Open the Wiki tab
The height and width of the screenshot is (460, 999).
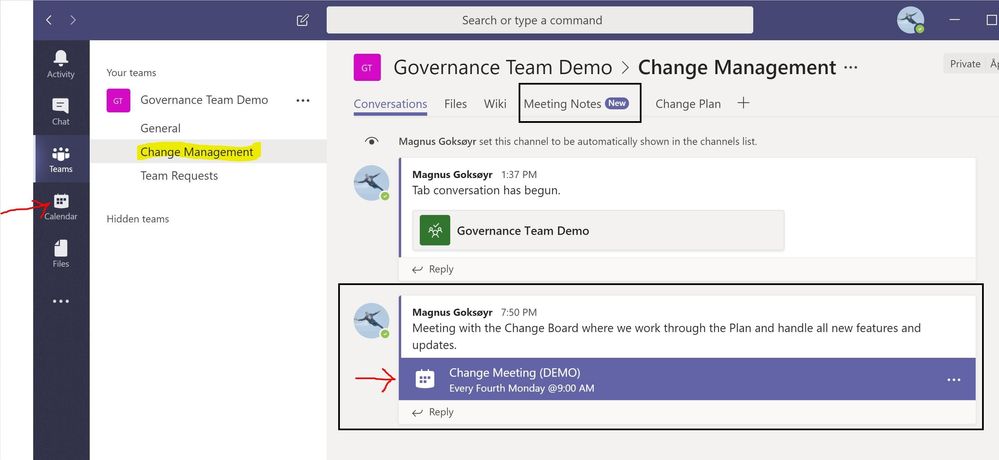tap(495, 104)
